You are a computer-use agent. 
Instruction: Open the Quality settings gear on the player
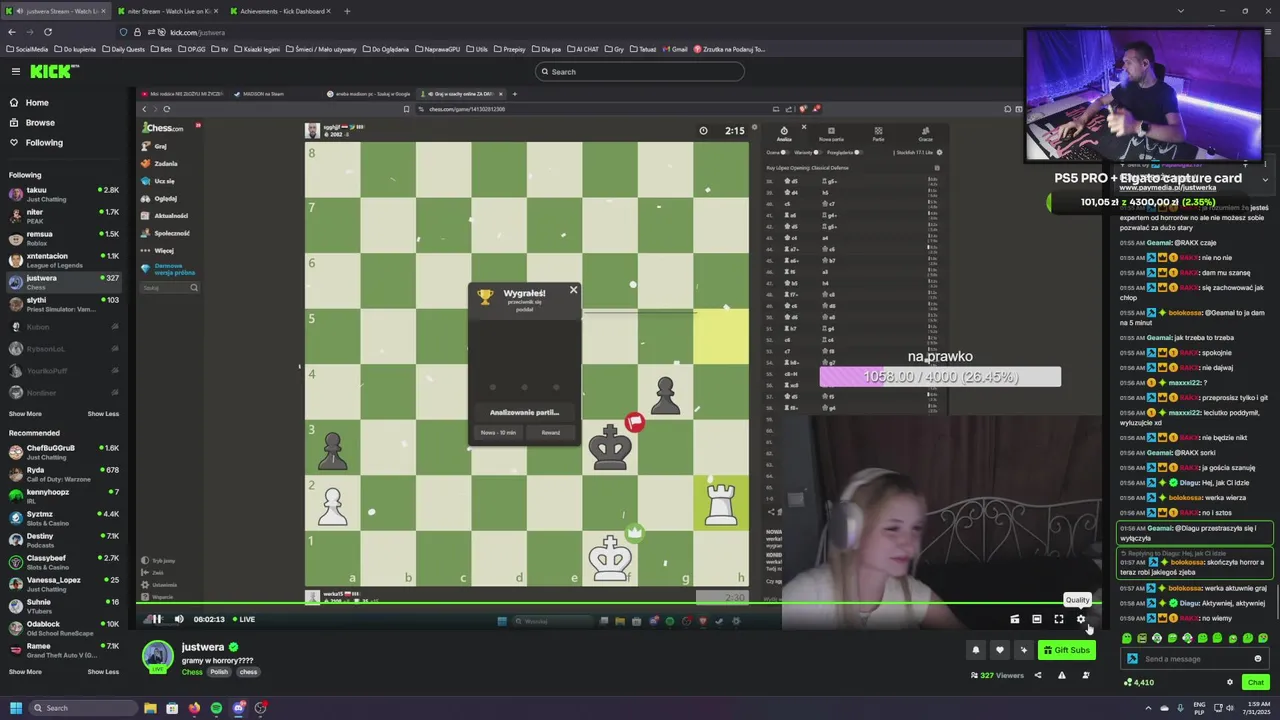1081,619
